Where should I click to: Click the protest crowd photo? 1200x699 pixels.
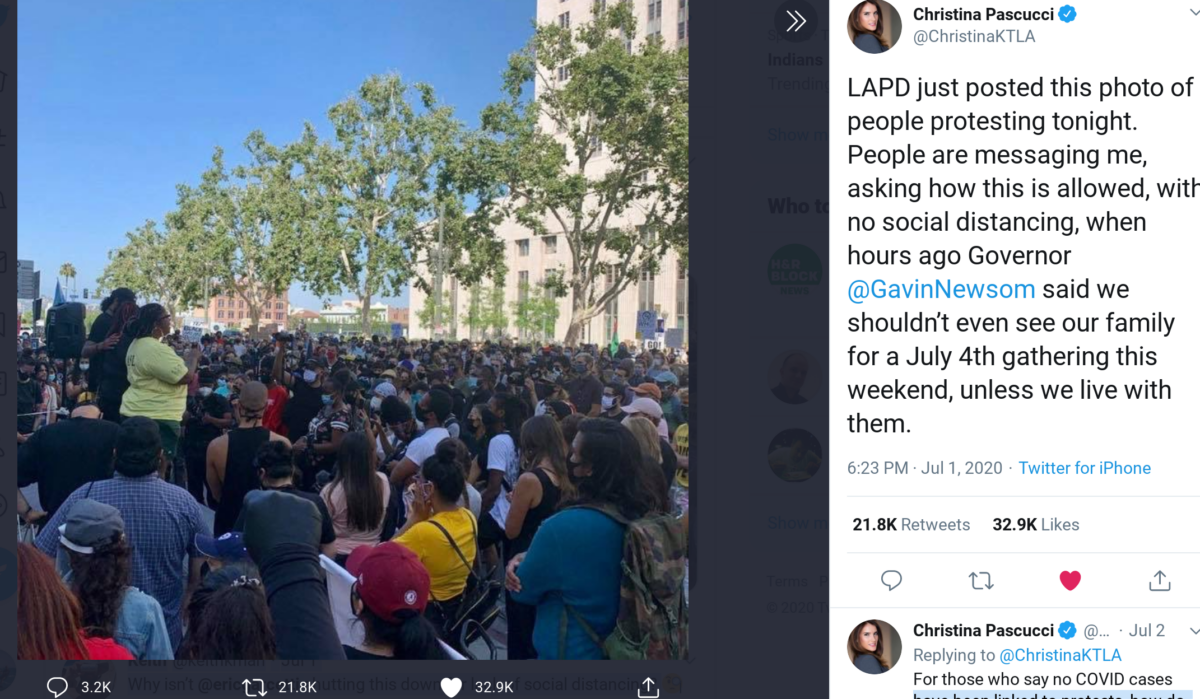tap(352, 330)
